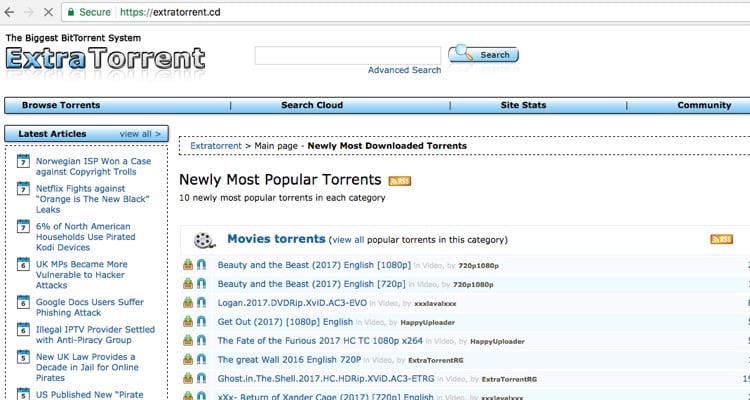Click magnet icon for Logan.2017.DVDRip torrent

tap(201, 303)
